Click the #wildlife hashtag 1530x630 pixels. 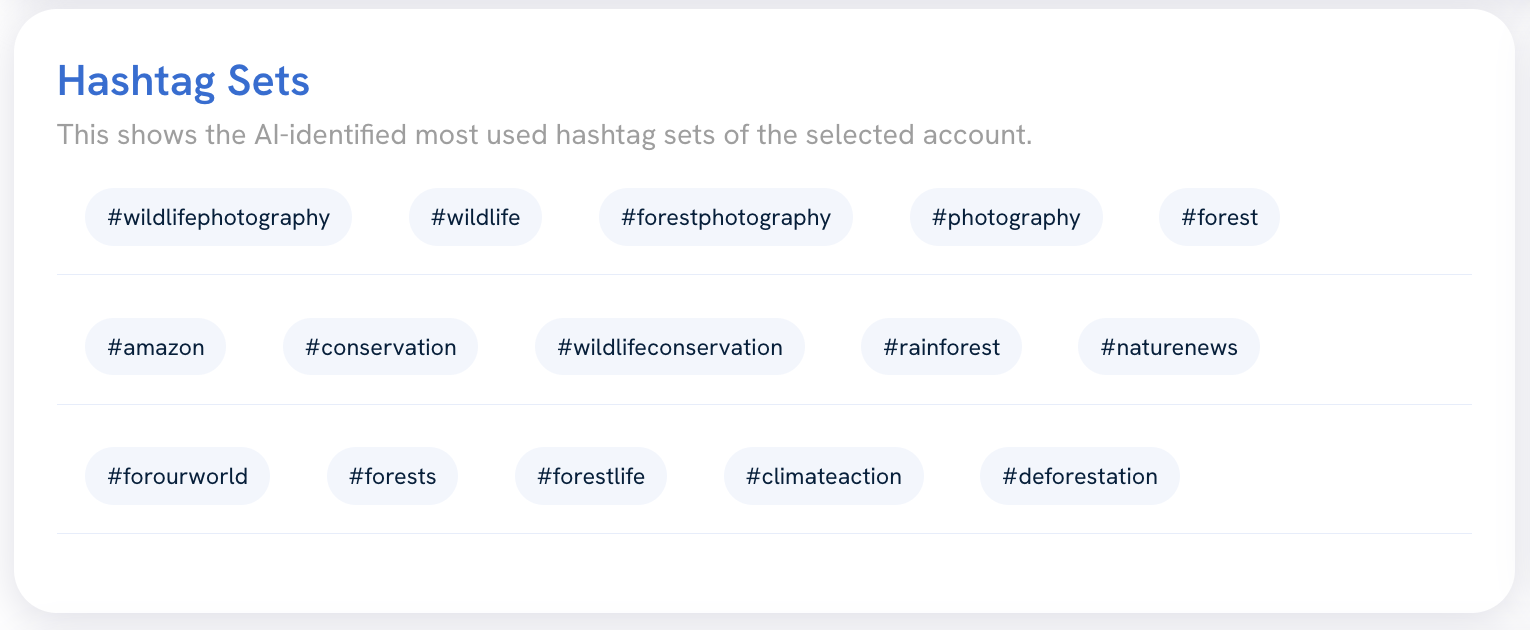[475, 216]
